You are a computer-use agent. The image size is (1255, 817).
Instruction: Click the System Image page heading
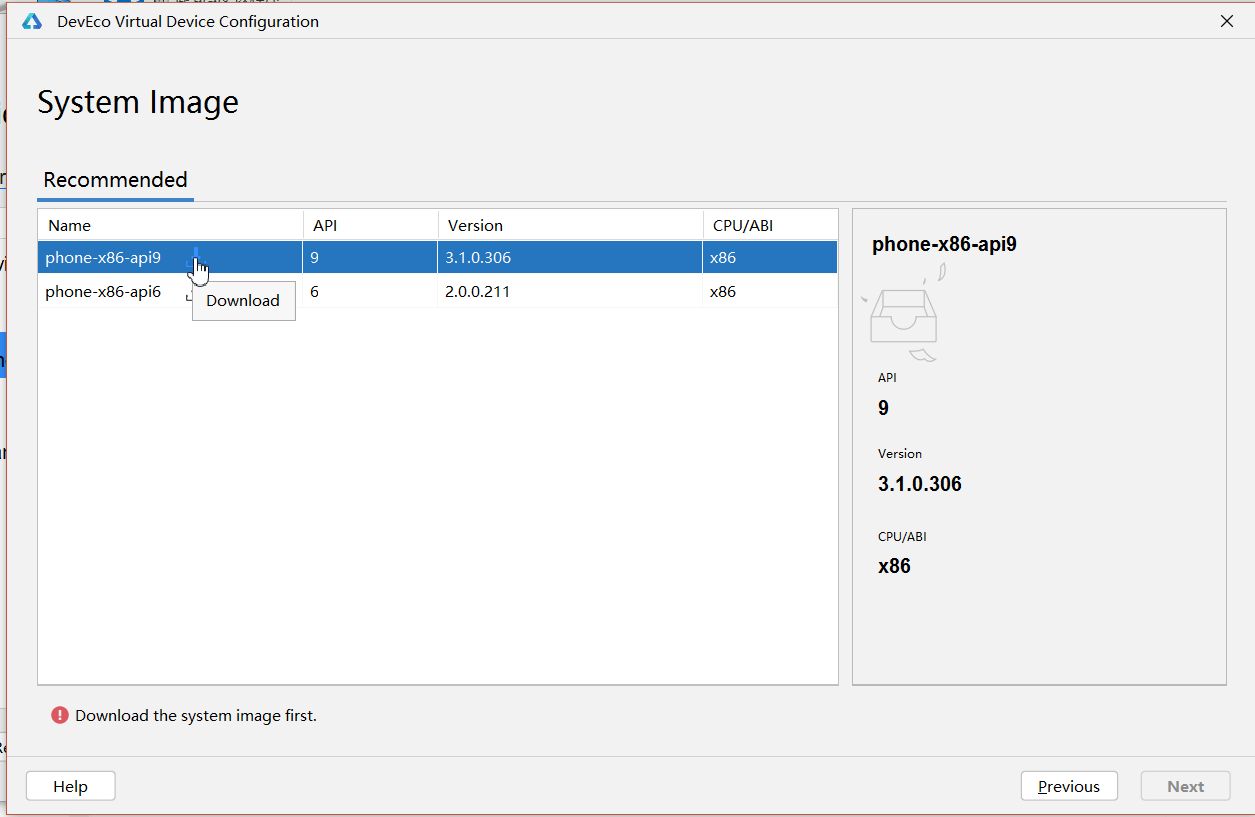click(x=138, y=102)
